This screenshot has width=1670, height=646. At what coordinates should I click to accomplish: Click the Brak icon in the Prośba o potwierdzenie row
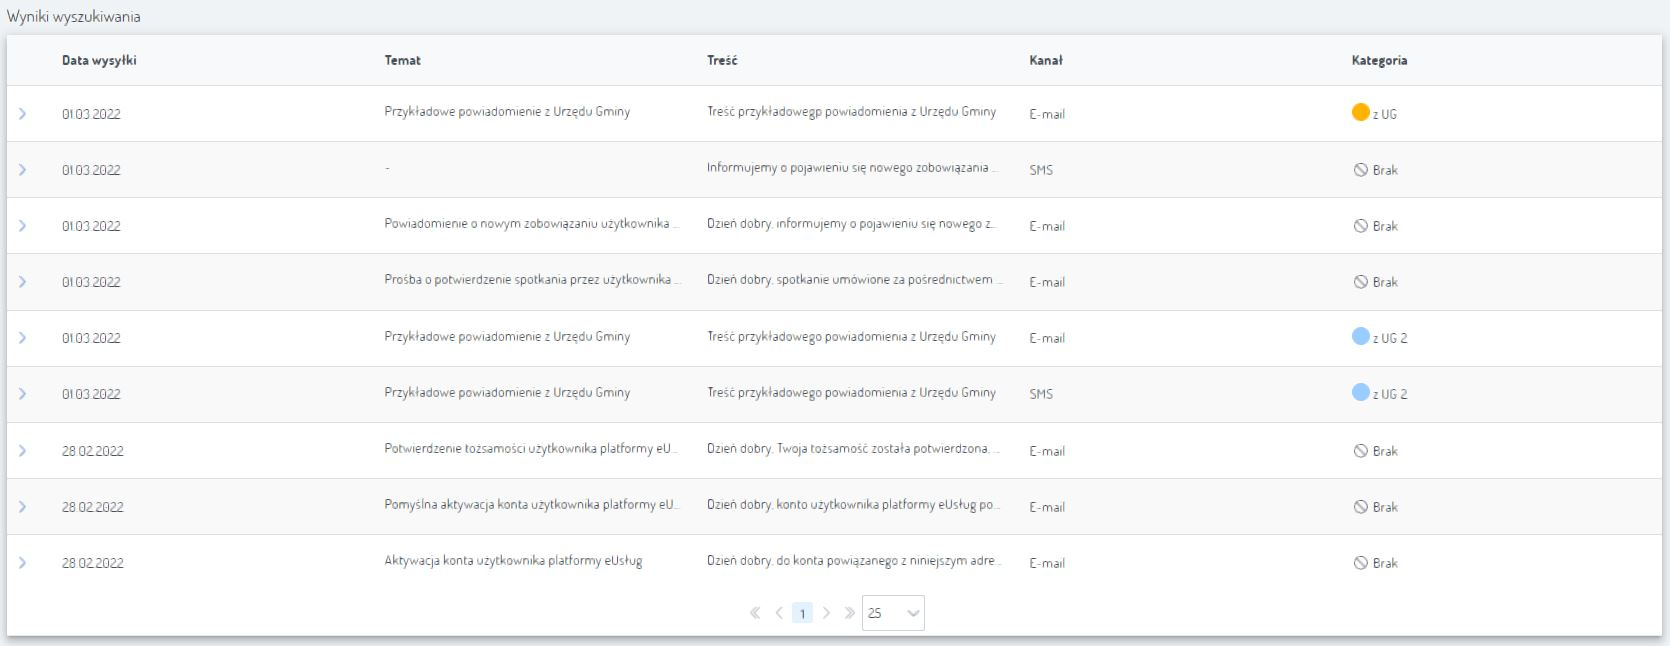pyautogui.click(x=1360, y=282)
